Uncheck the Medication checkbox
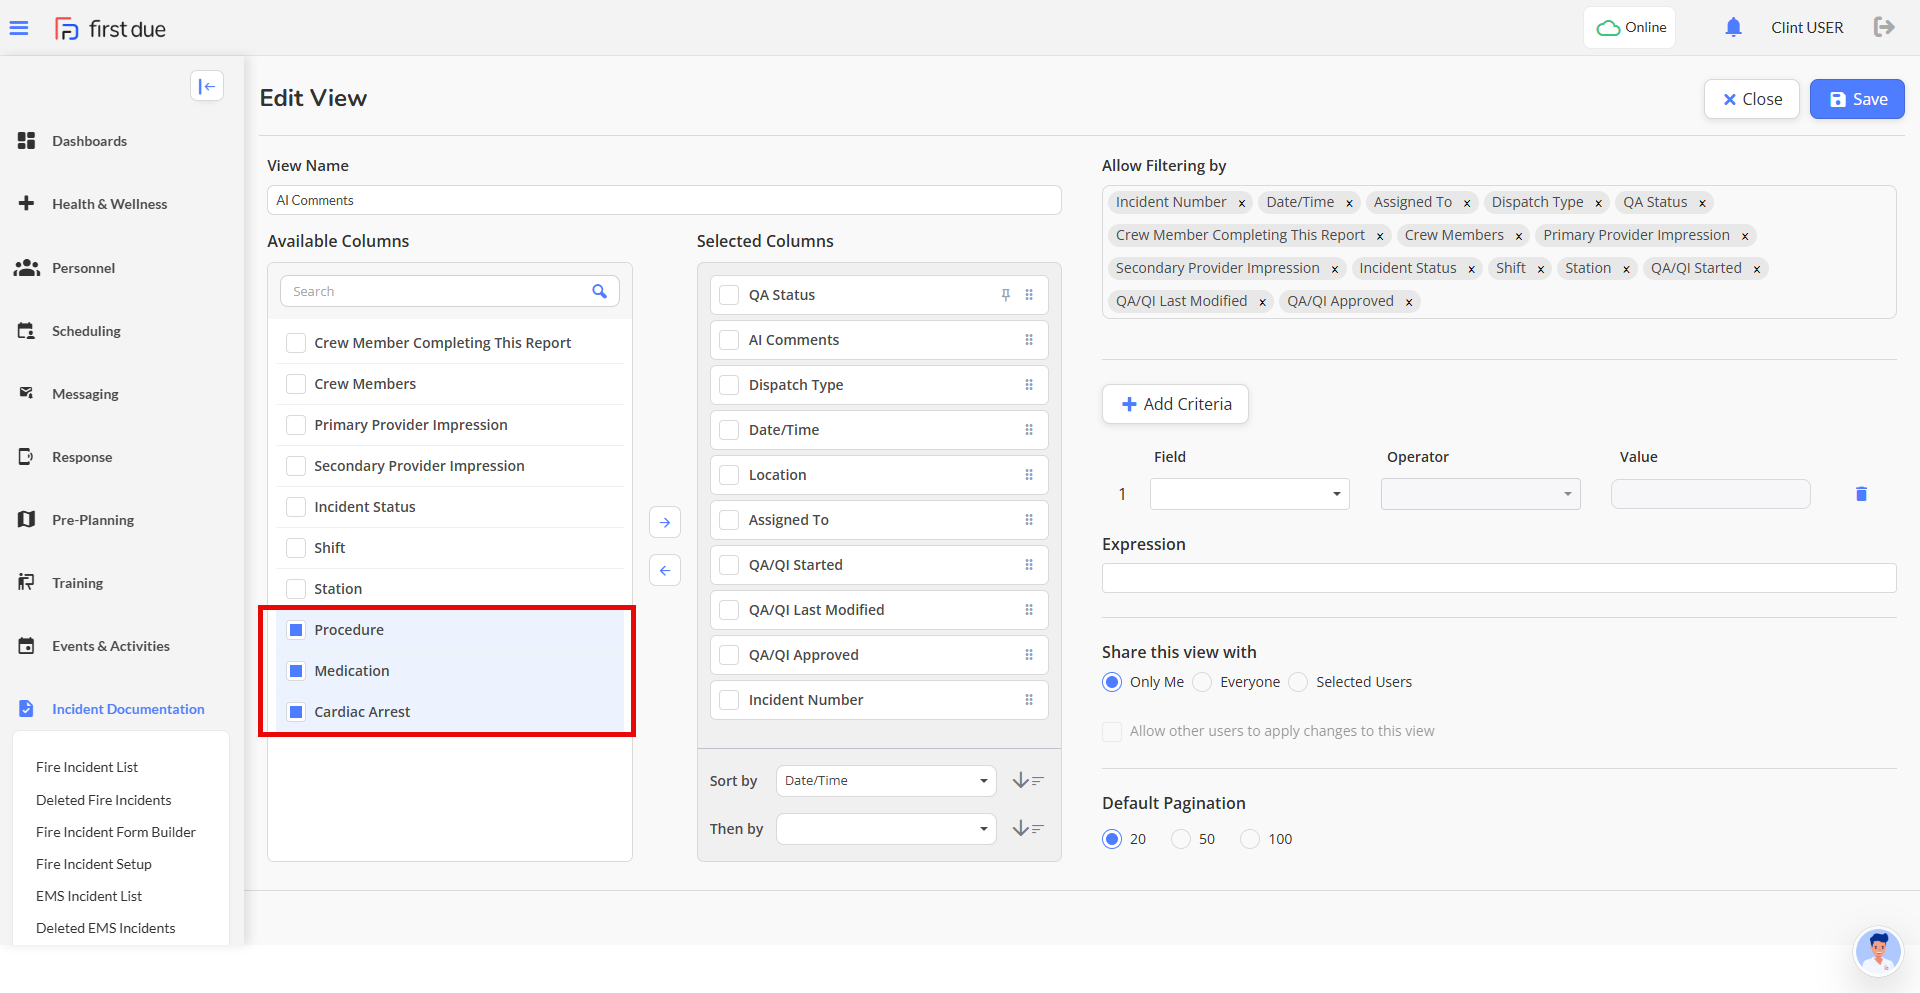 (296, 671)
